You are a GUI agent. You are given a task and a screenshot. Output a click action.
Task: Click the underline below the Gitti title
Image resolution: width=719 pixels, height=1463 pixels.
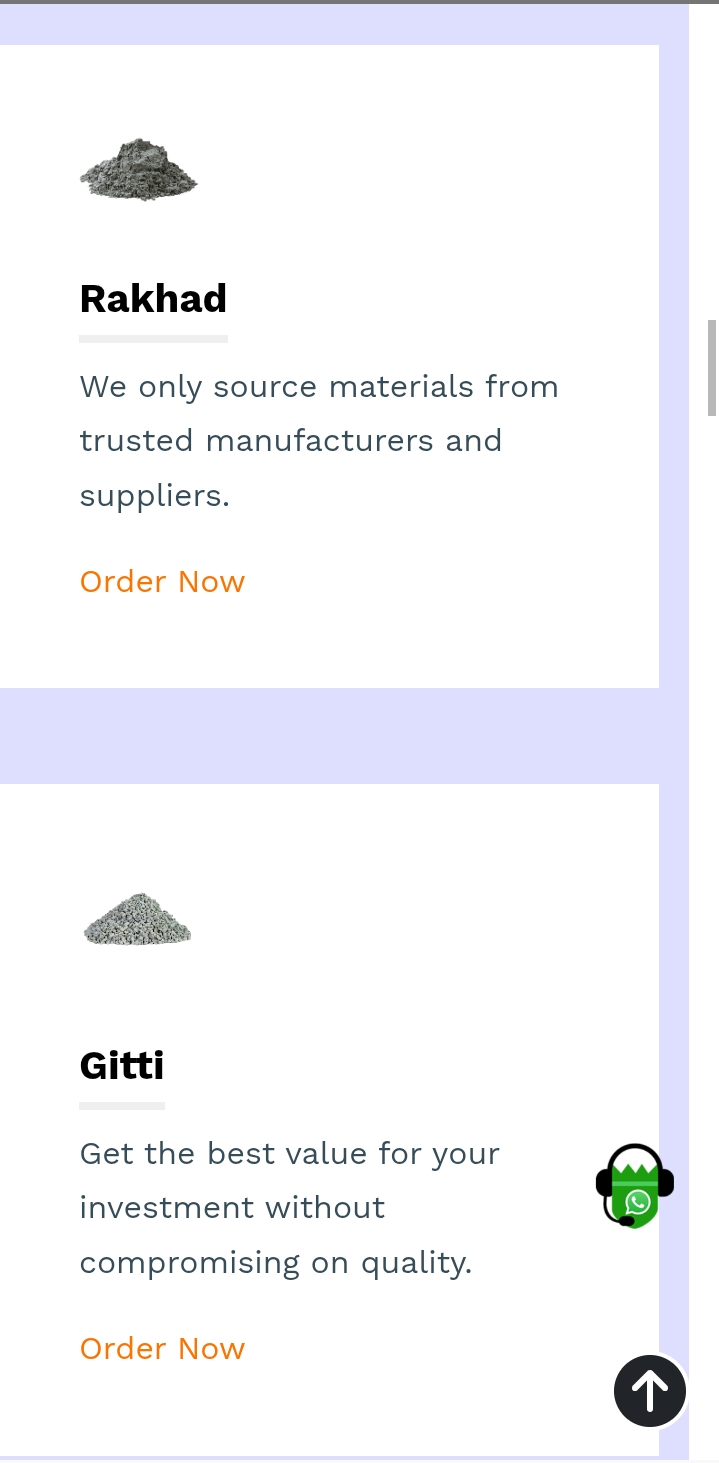pyautogui.click(x=122, y=1106)
